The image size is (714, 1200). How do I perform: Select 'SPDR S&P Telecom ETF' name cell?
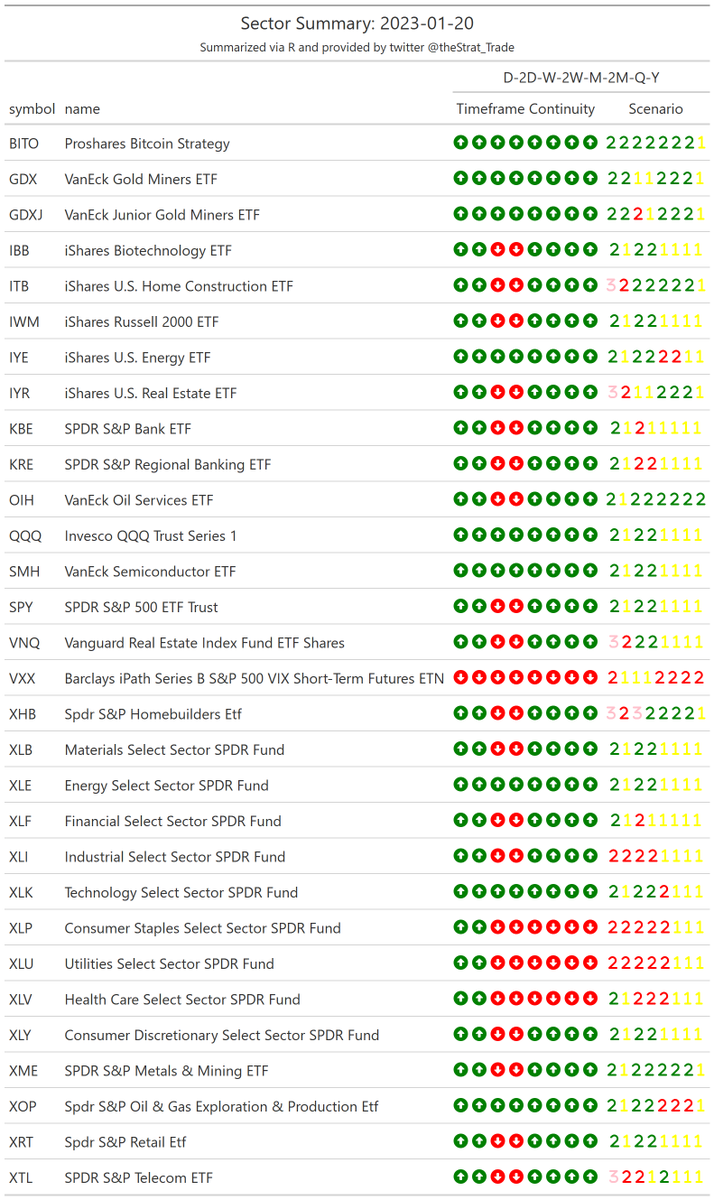(139, 1178)
